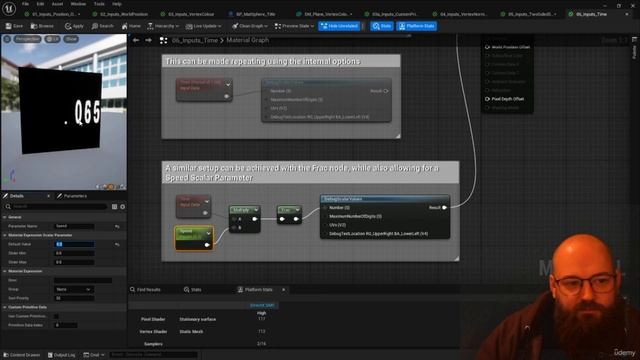Click the Slider Min value field
640x360 pixels.
coord(74,253)
